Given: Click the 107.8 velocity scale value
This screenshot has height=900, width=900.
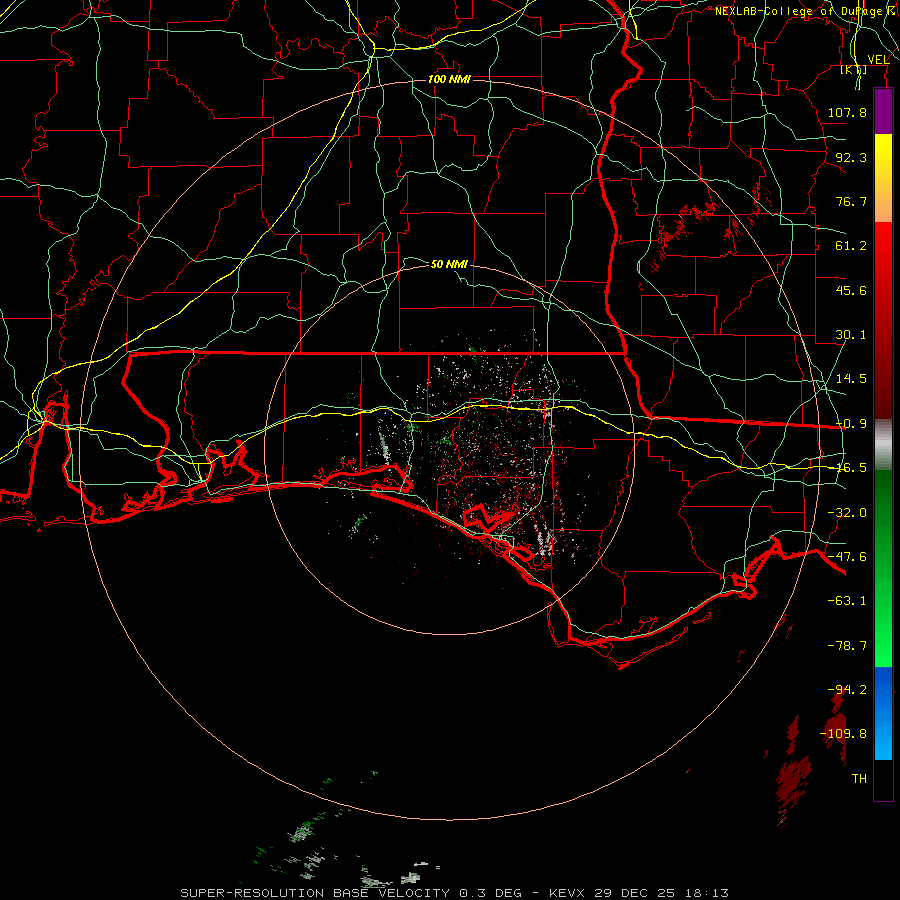Looking at the screenshot, I should pos(847,112).
